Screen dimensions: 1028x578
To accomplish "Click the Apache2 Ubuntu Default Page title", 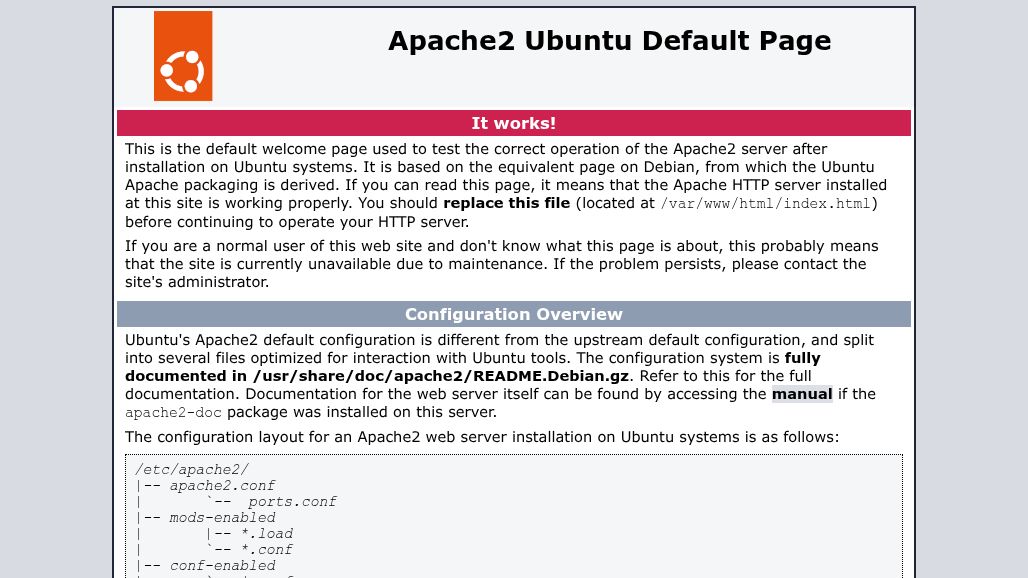I will [609, 41].
